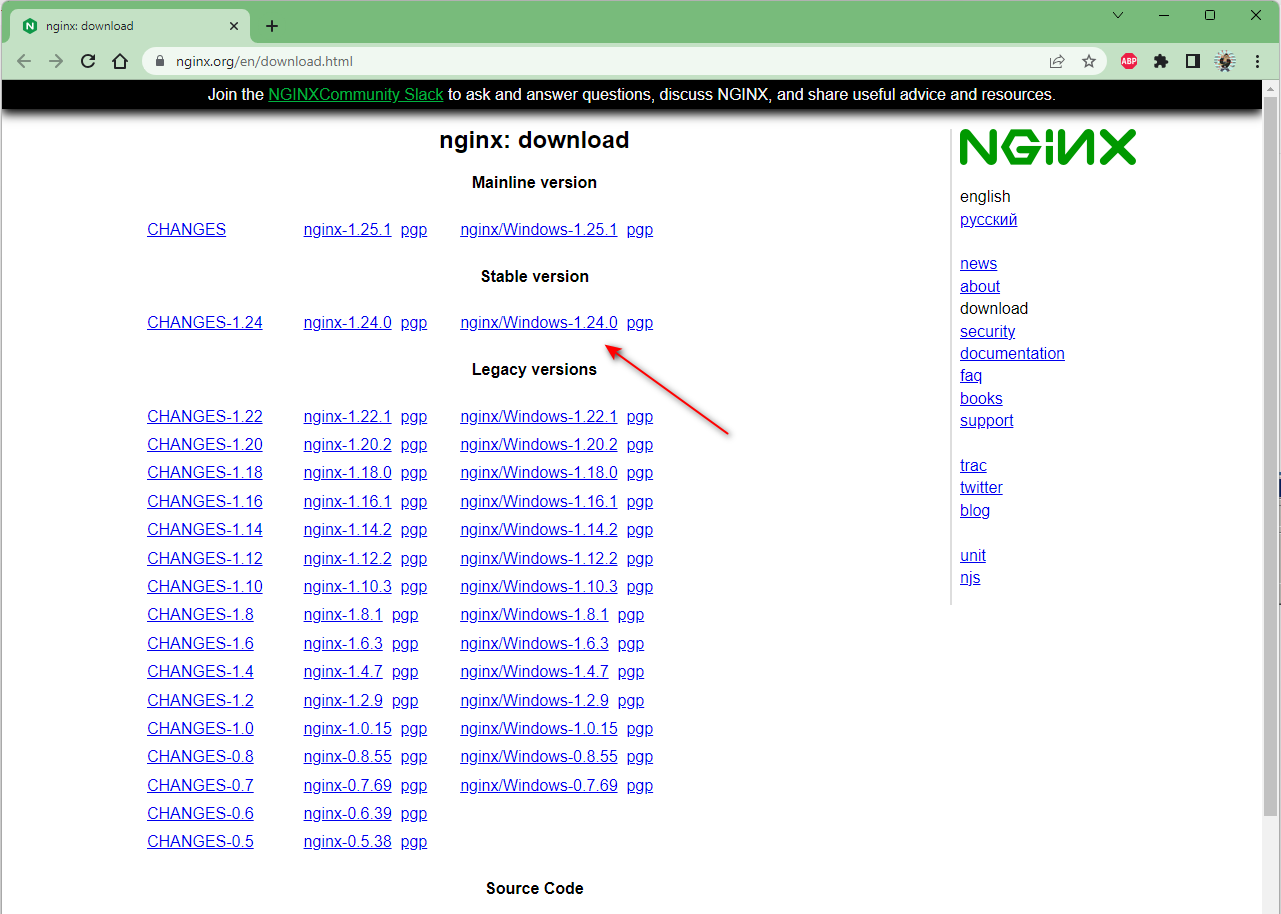1281x914 pixels.
Task: Download nginx/Windows-0.8.55
Action: click(539, 756)
